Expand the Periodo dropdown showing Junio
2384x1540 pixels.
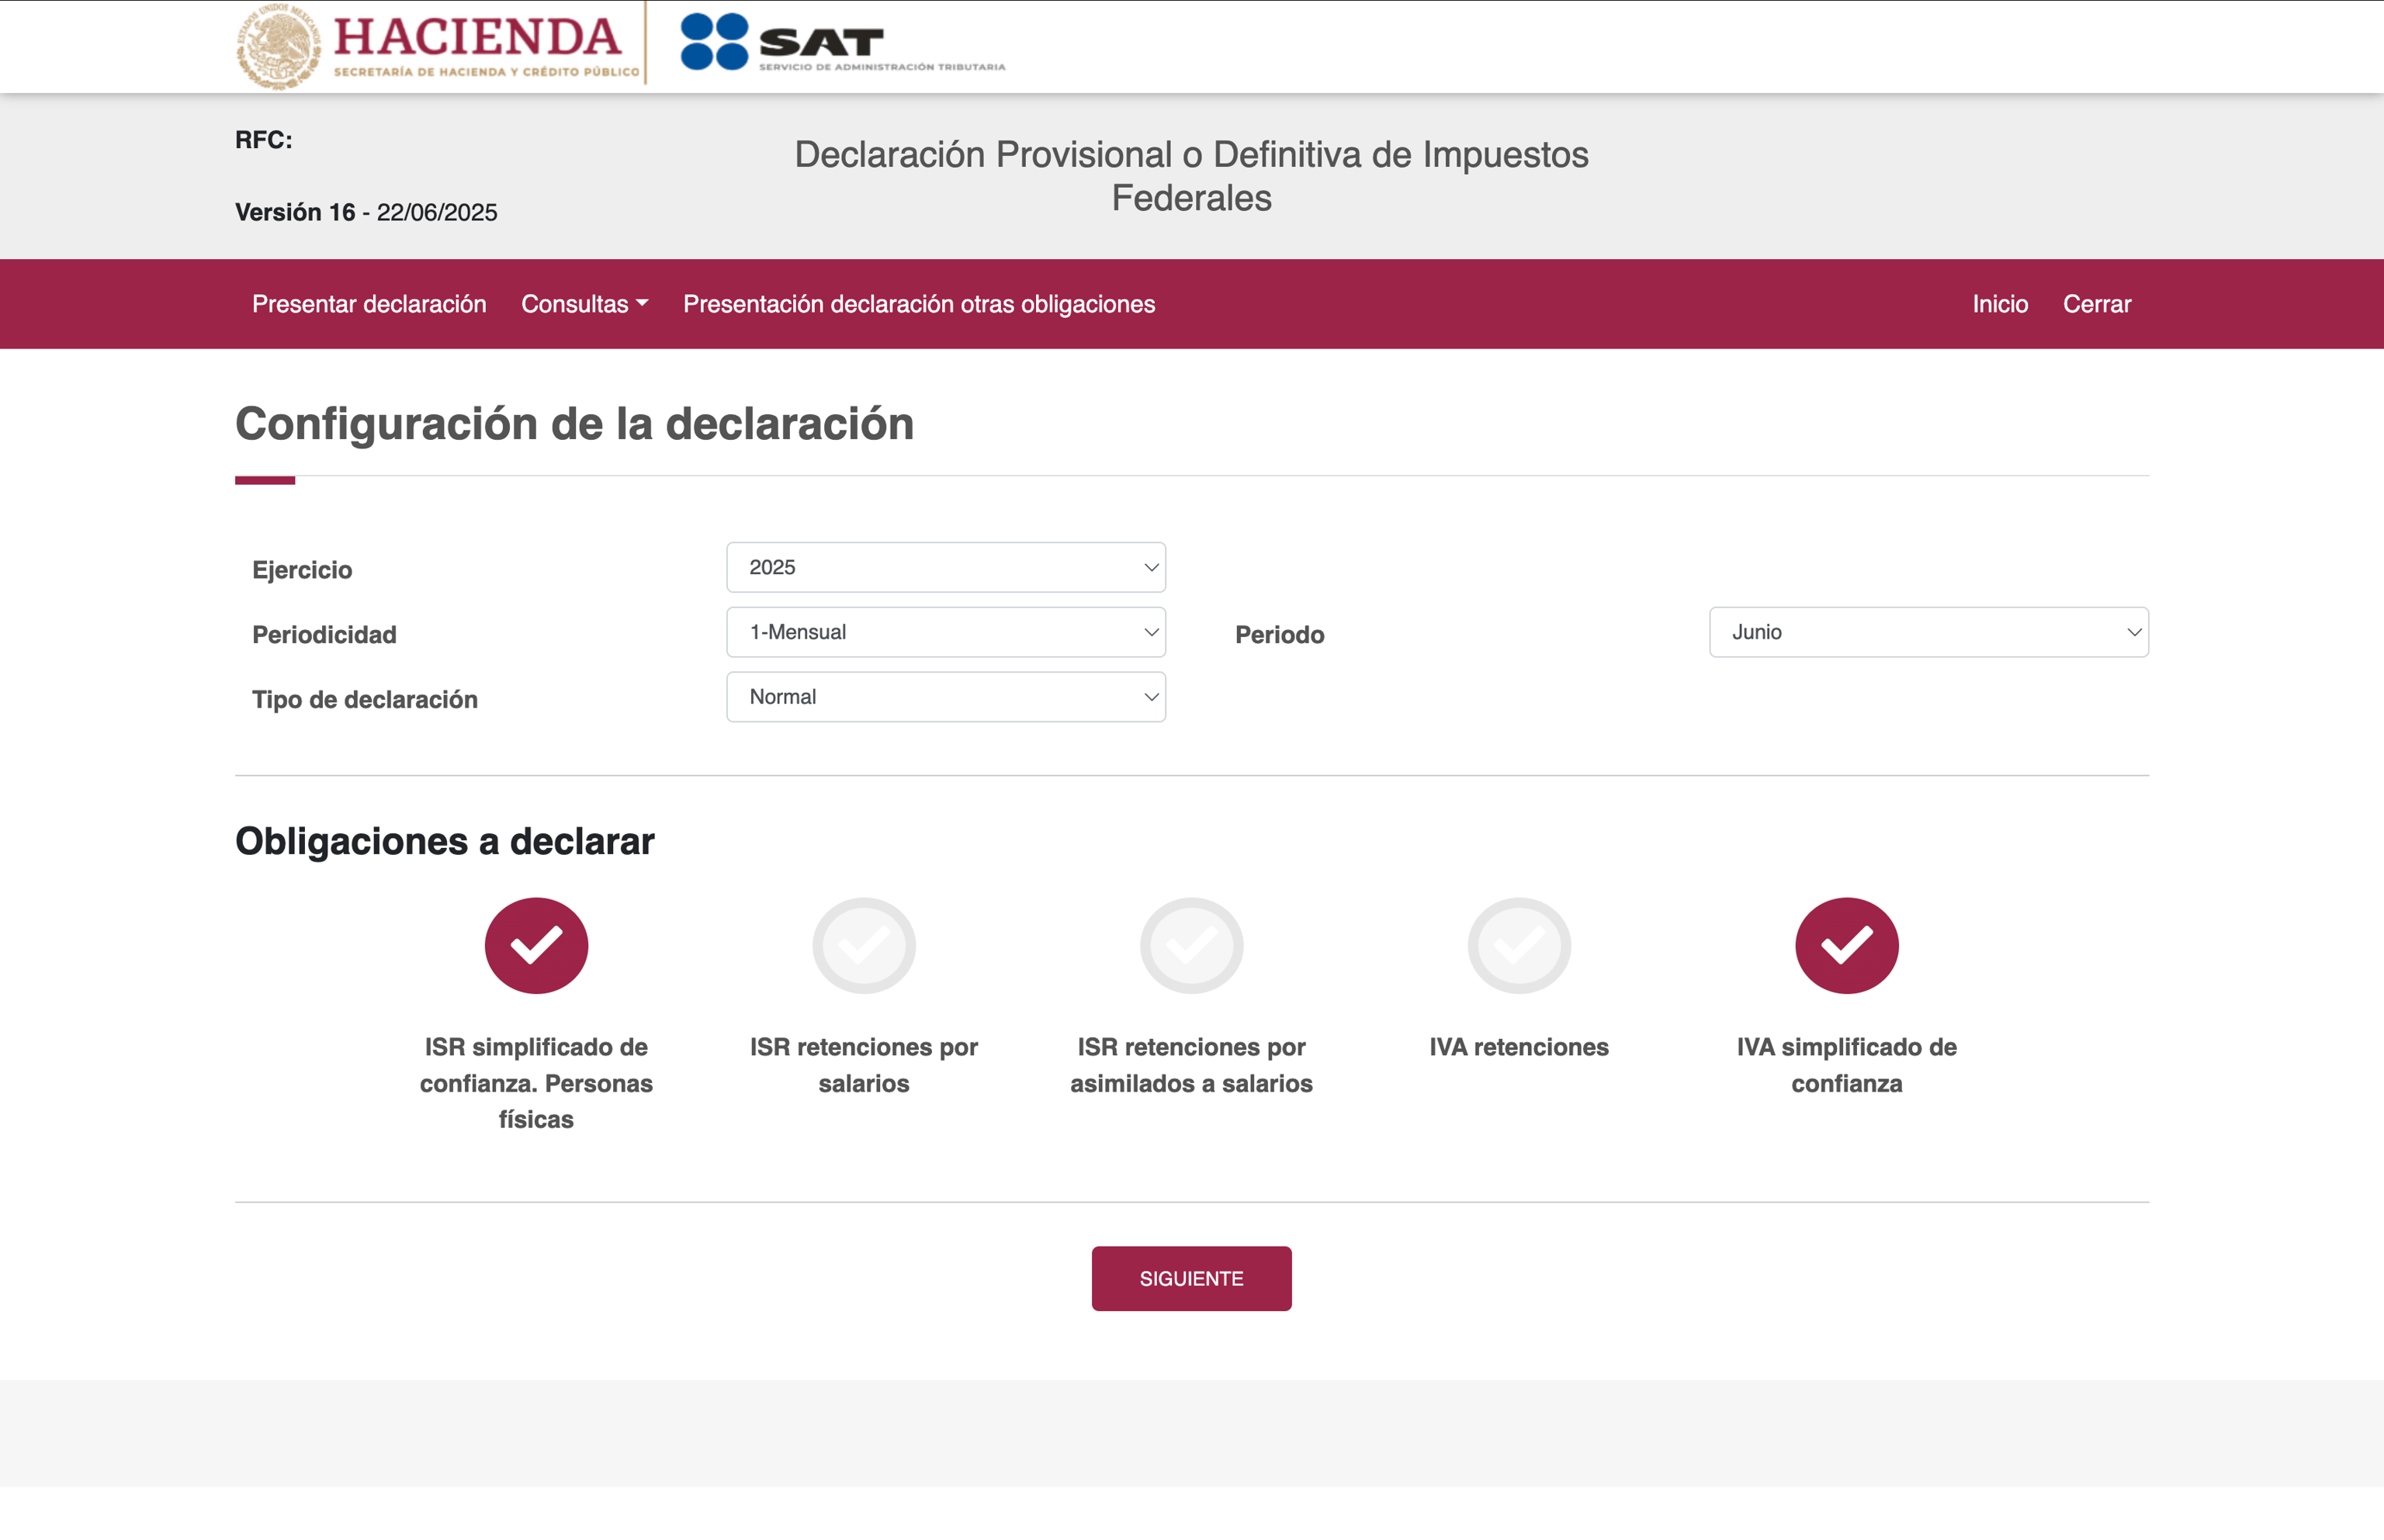[x=1928, y=632]
